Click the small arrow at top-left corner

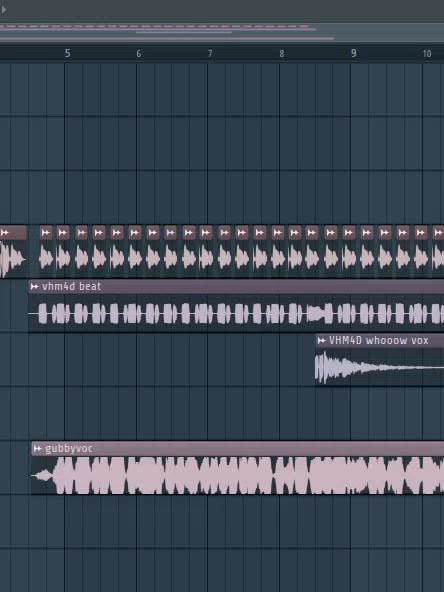click(x=3, y=9)
